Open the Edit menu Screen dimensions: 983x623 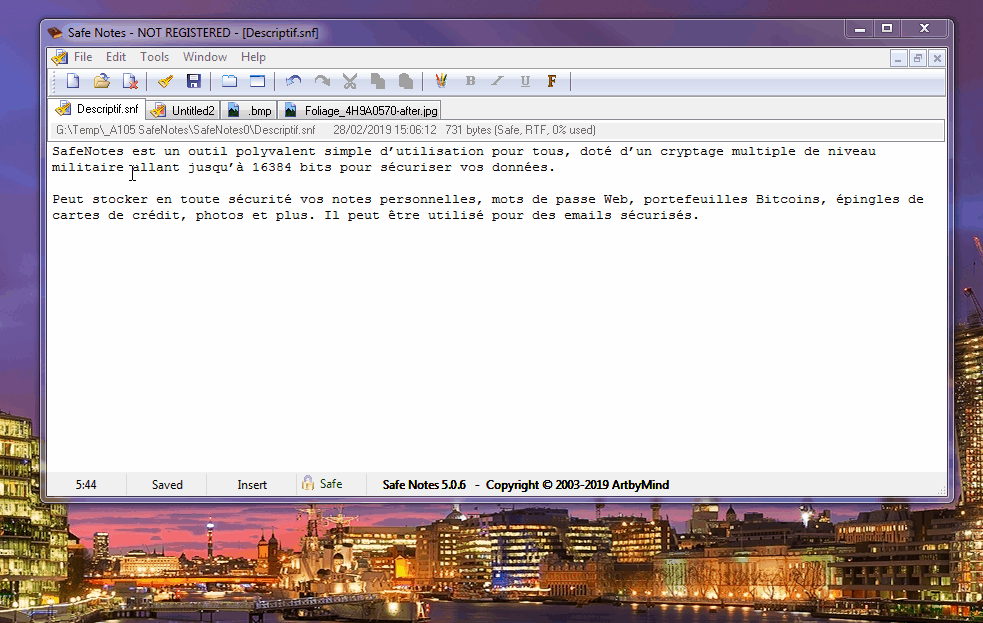(116, 57)
